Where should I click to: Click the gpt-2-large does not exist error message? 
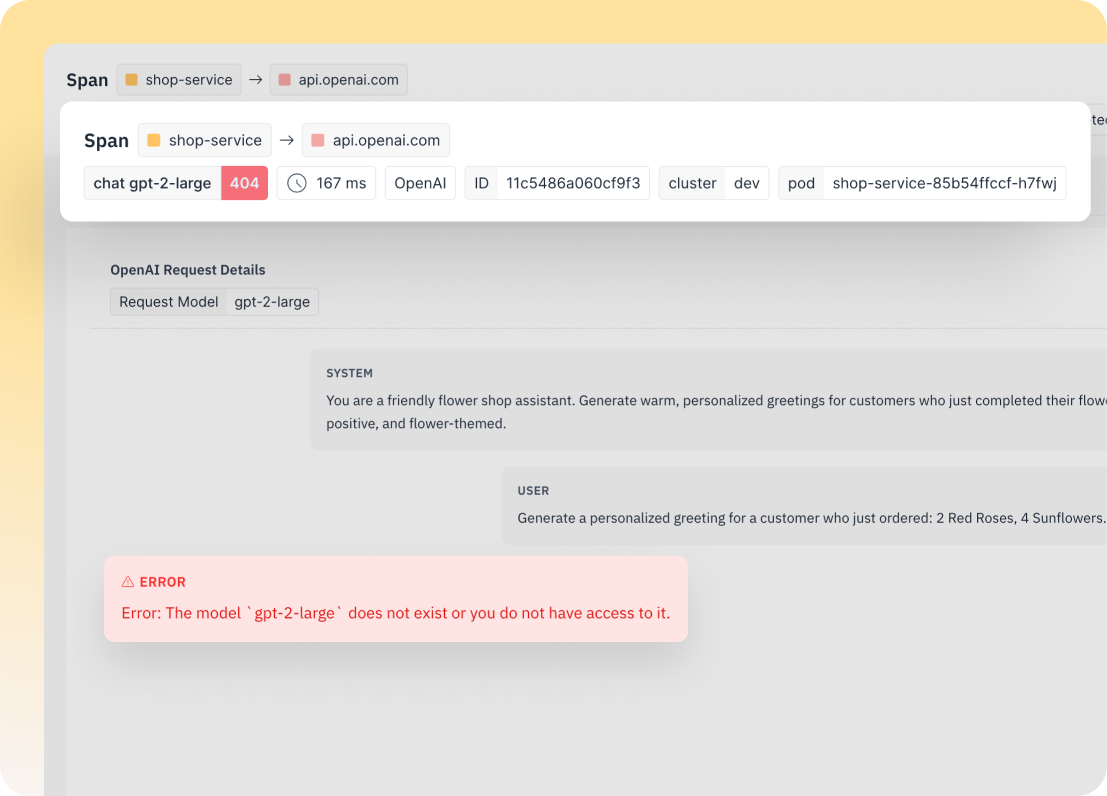[x=395, y=613]
